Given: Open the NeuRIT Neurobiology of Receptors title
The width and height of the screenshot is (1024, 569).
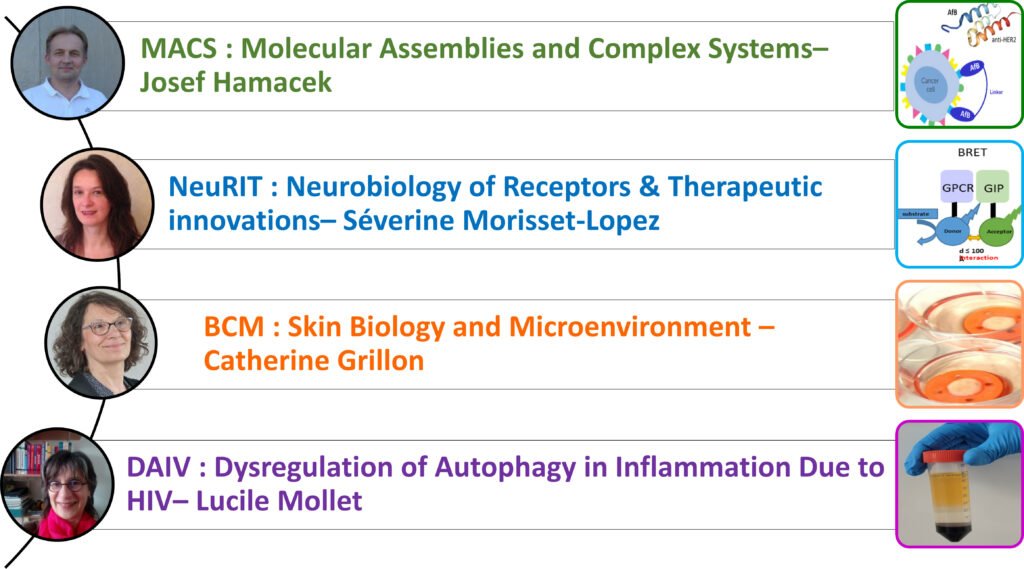Looking at the screenshot, I should (x=495, y=203).
